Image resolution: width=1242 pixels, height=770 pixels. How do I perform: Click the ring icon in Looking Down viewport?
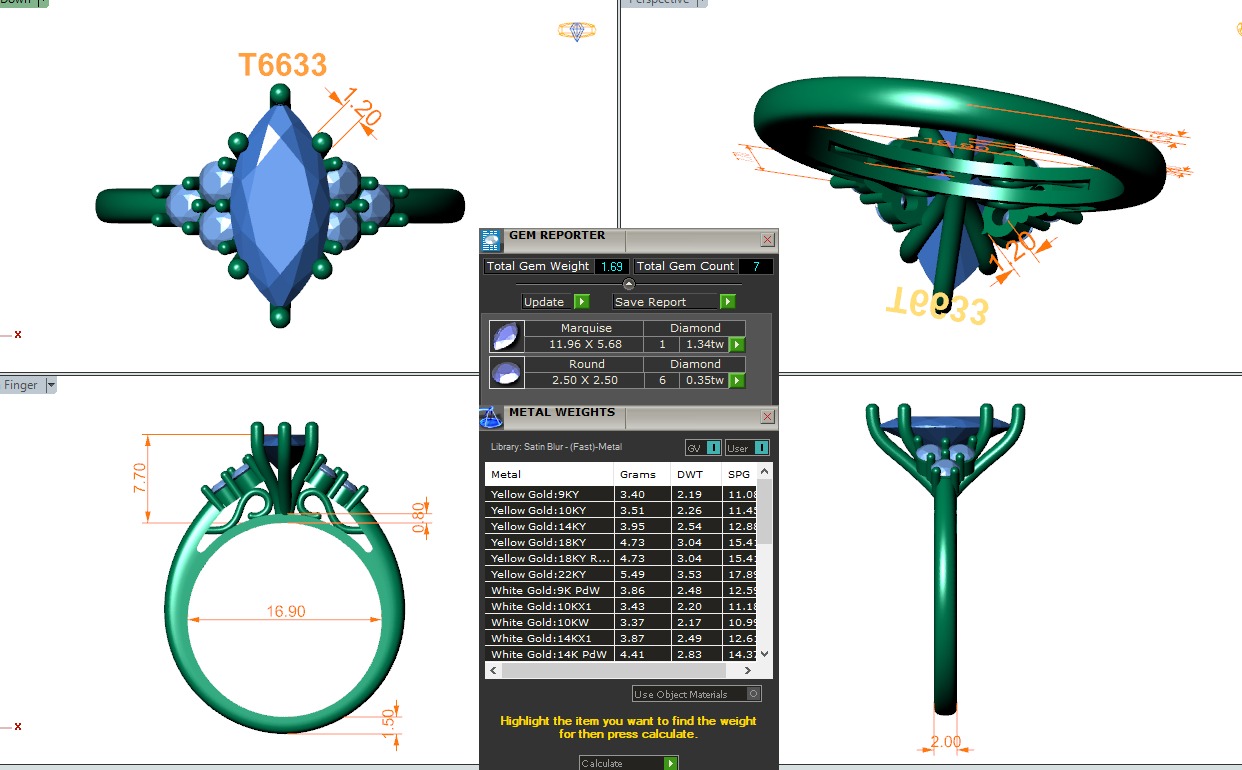(x=577, y=31)
